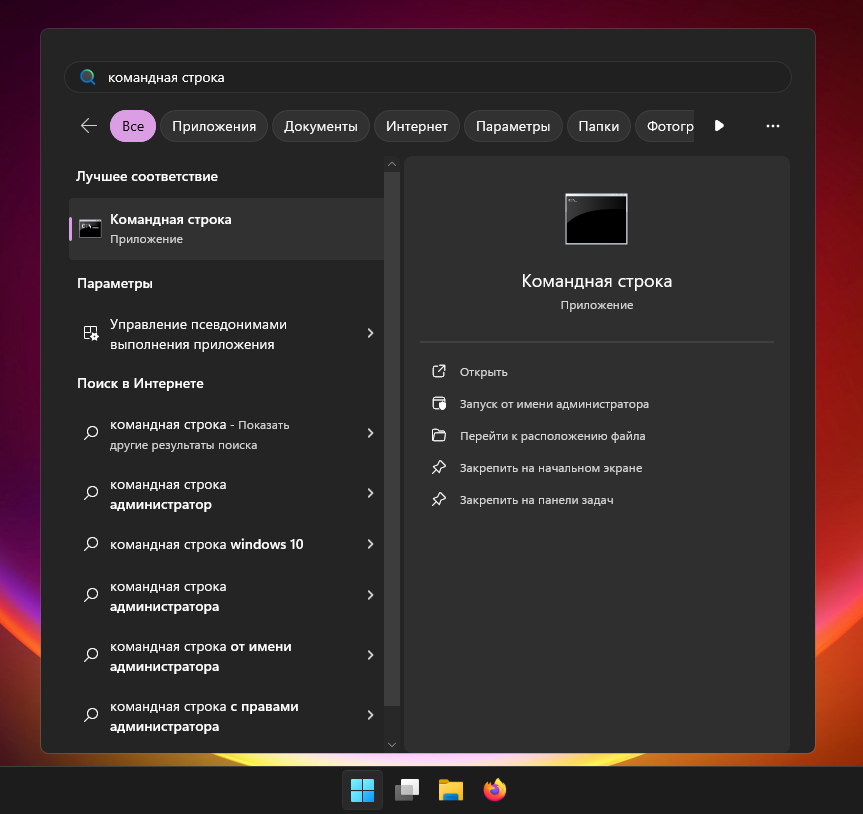Go back using the left arrow icon
This screenshot has width=863, height=814.
(89, 126)
